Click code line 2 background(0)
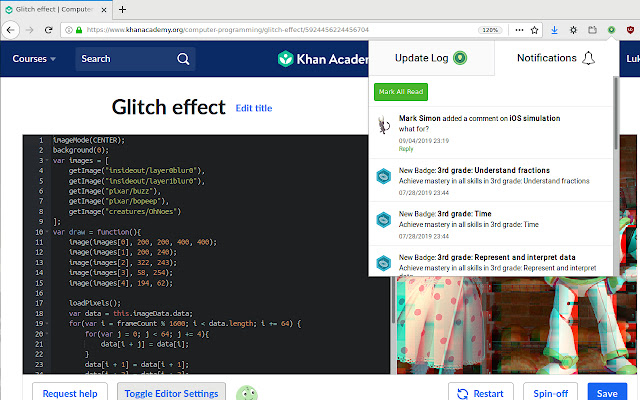The width and height of the screenshot is (640, 400). [80, 150]
